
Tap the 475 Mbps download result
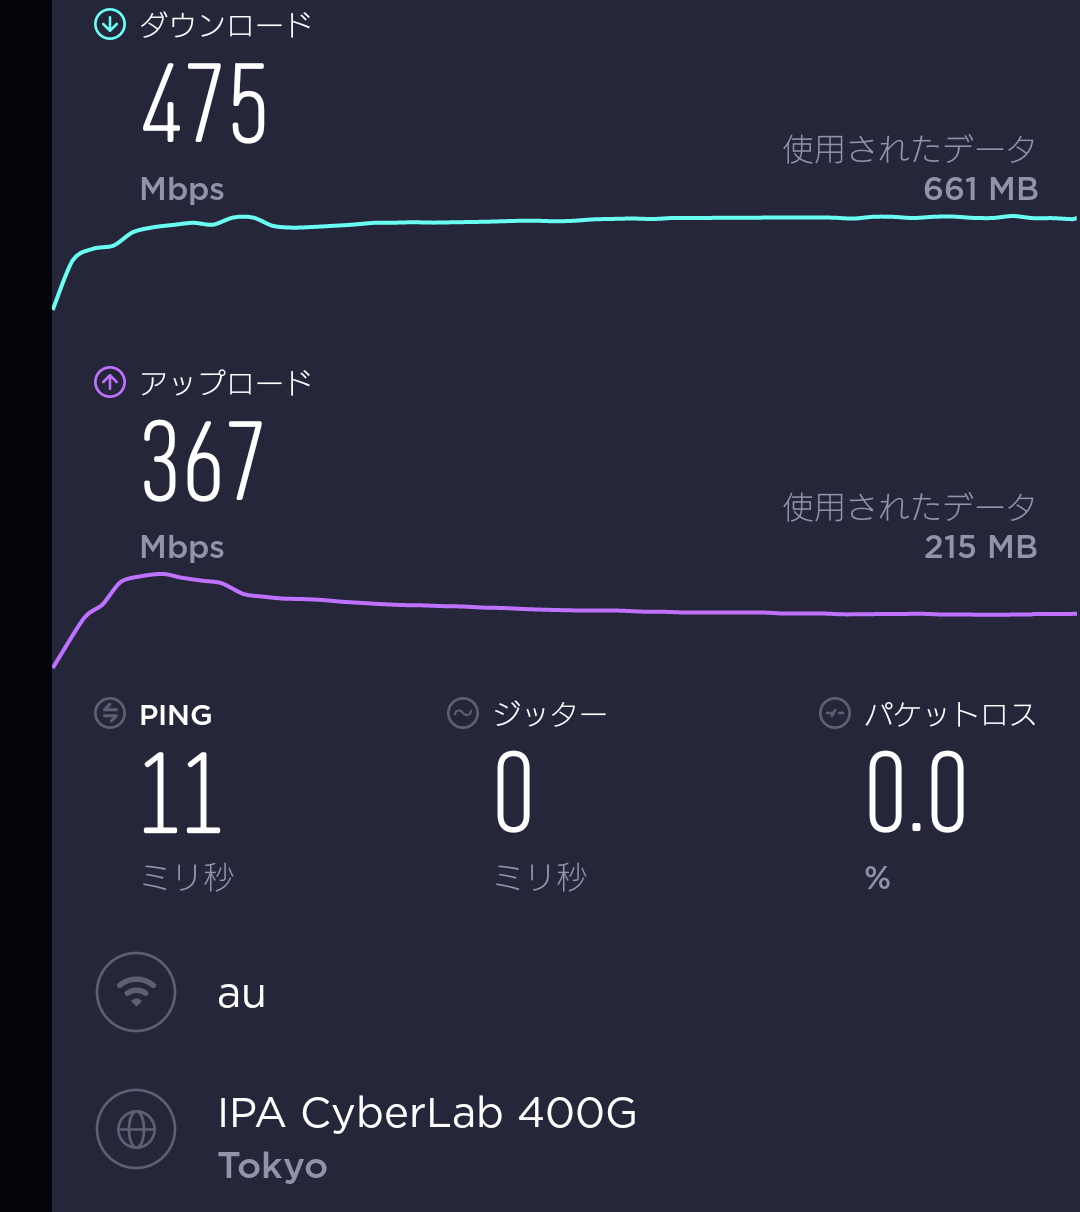205,104
